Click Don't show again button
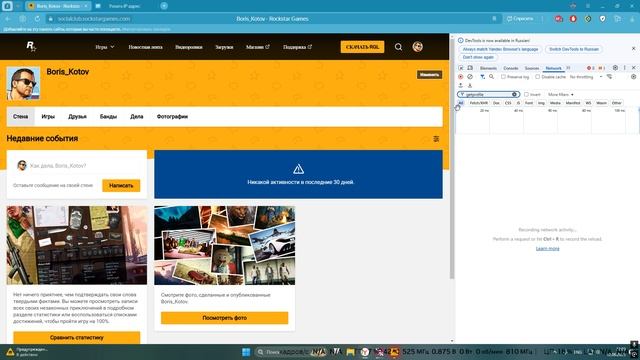This screenshot has width=640, height=360. click(x=478, y=58)
